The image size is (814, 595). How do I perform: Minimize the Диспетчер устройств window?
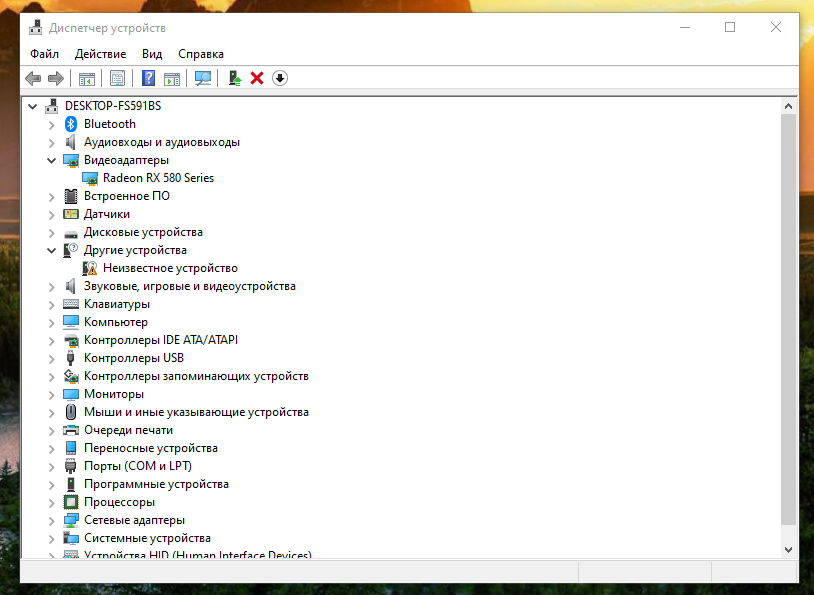click(x=685, y=27)
